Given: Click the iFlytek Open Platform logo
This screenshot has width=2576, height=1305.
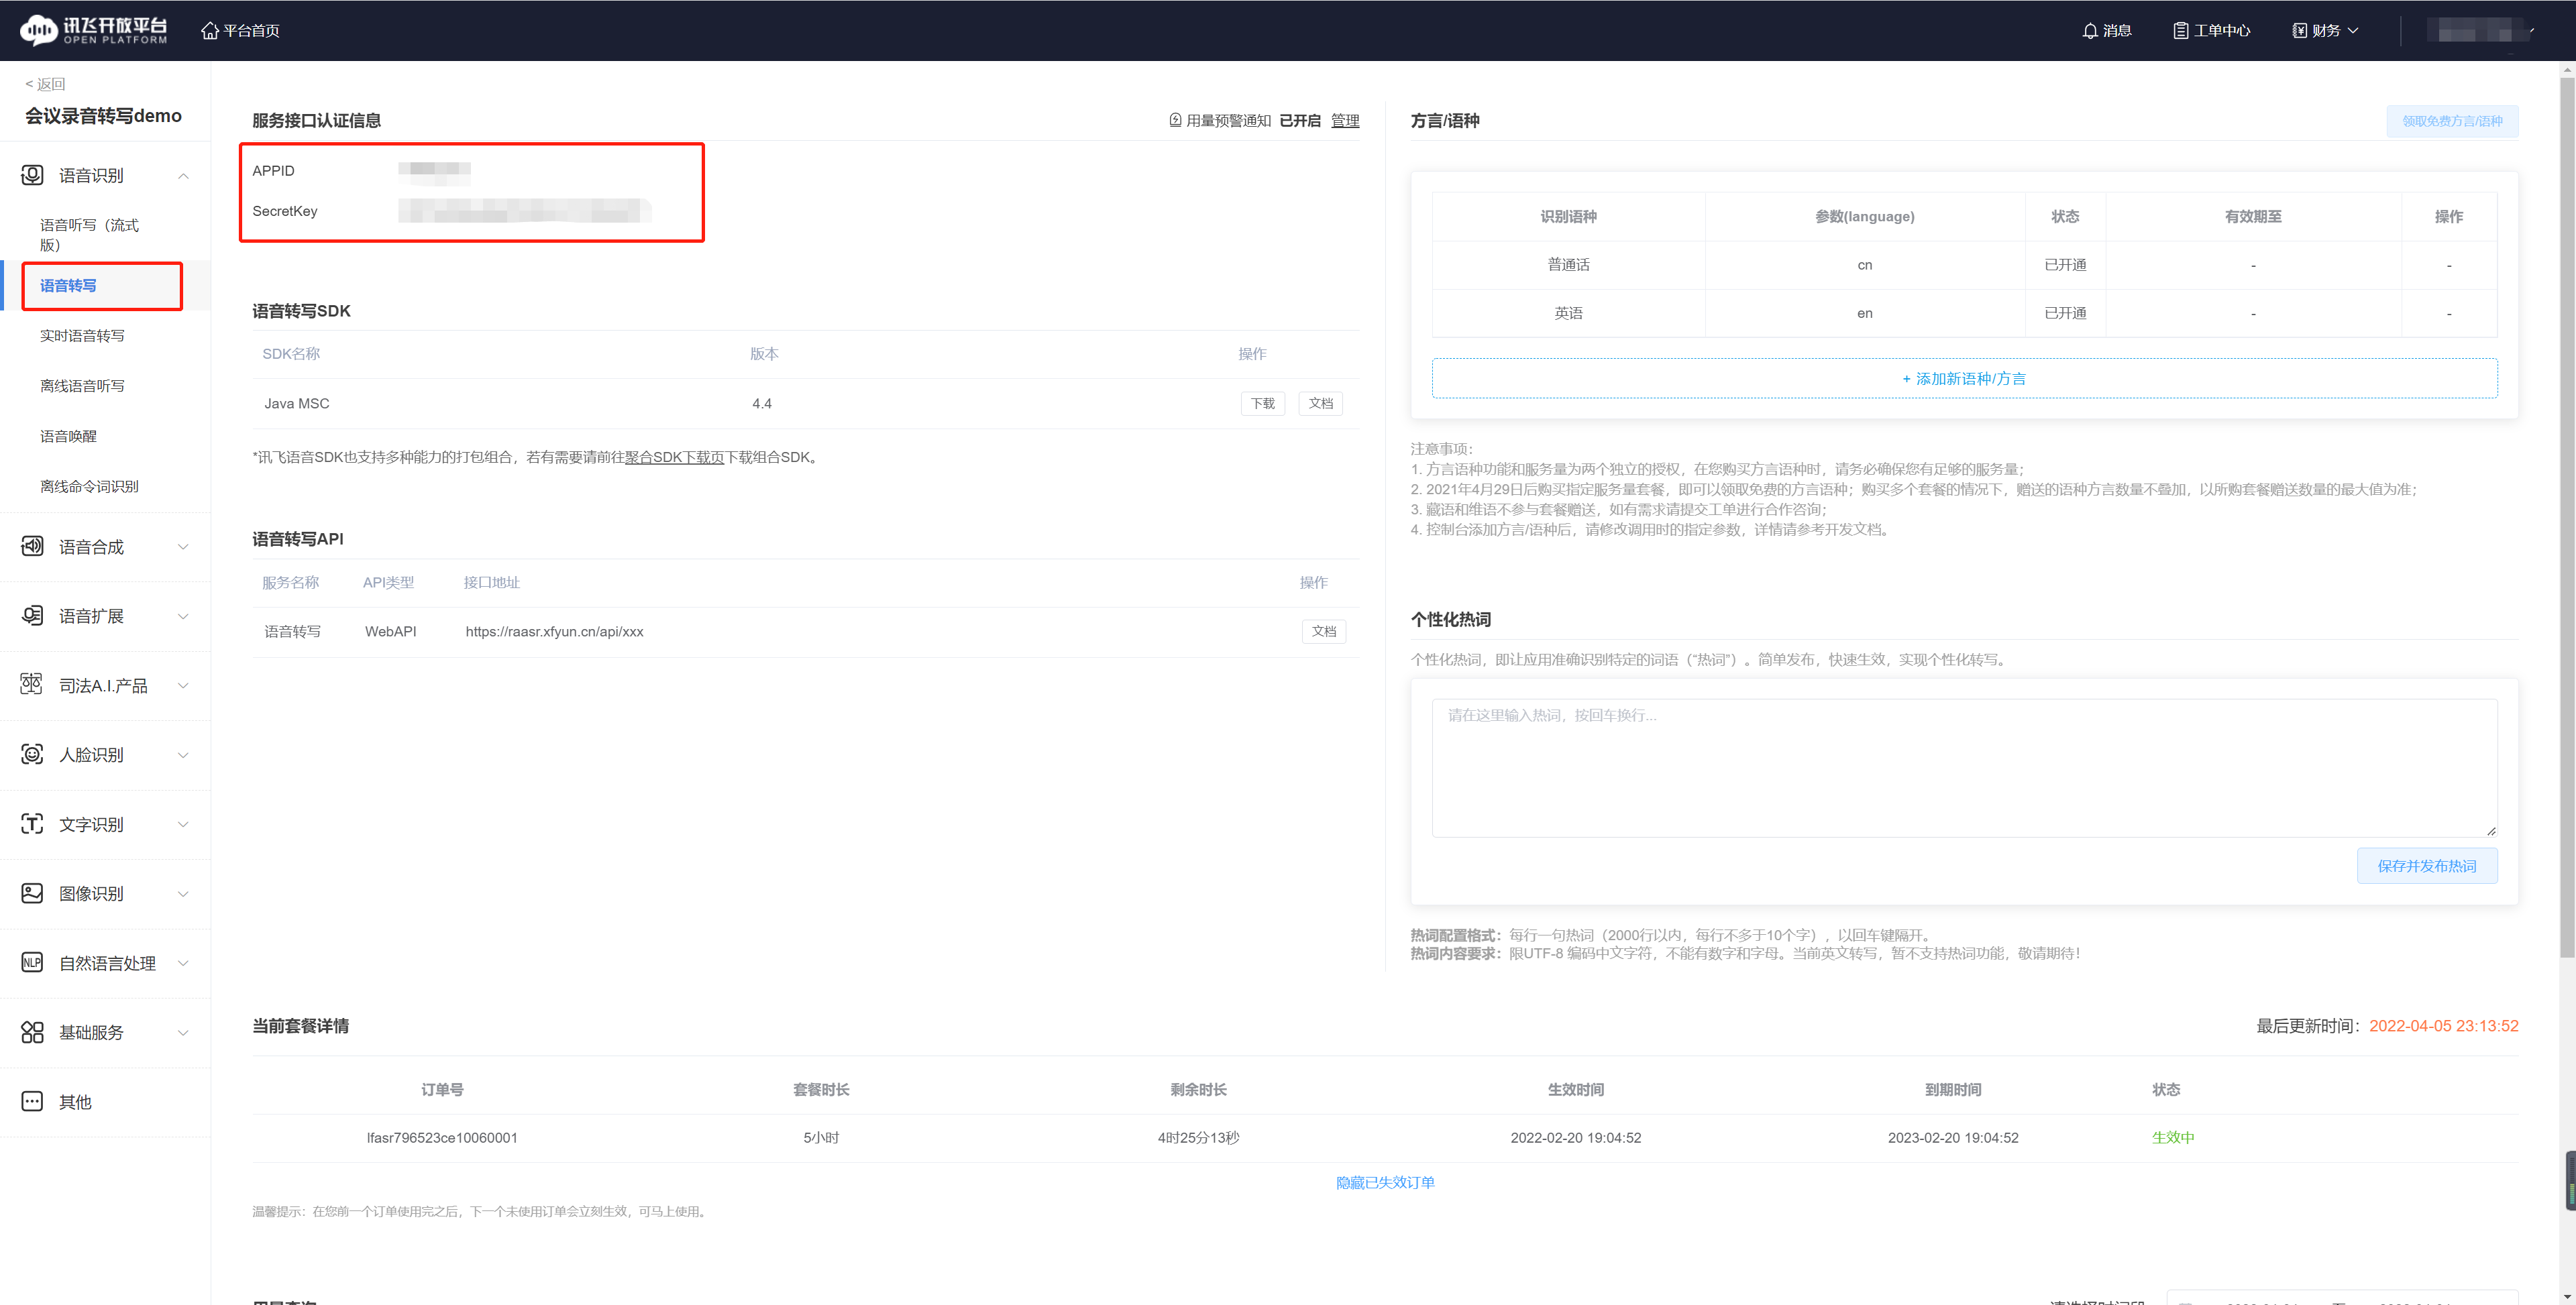Looking at the screenshot, I should click(x=94, y=30).
